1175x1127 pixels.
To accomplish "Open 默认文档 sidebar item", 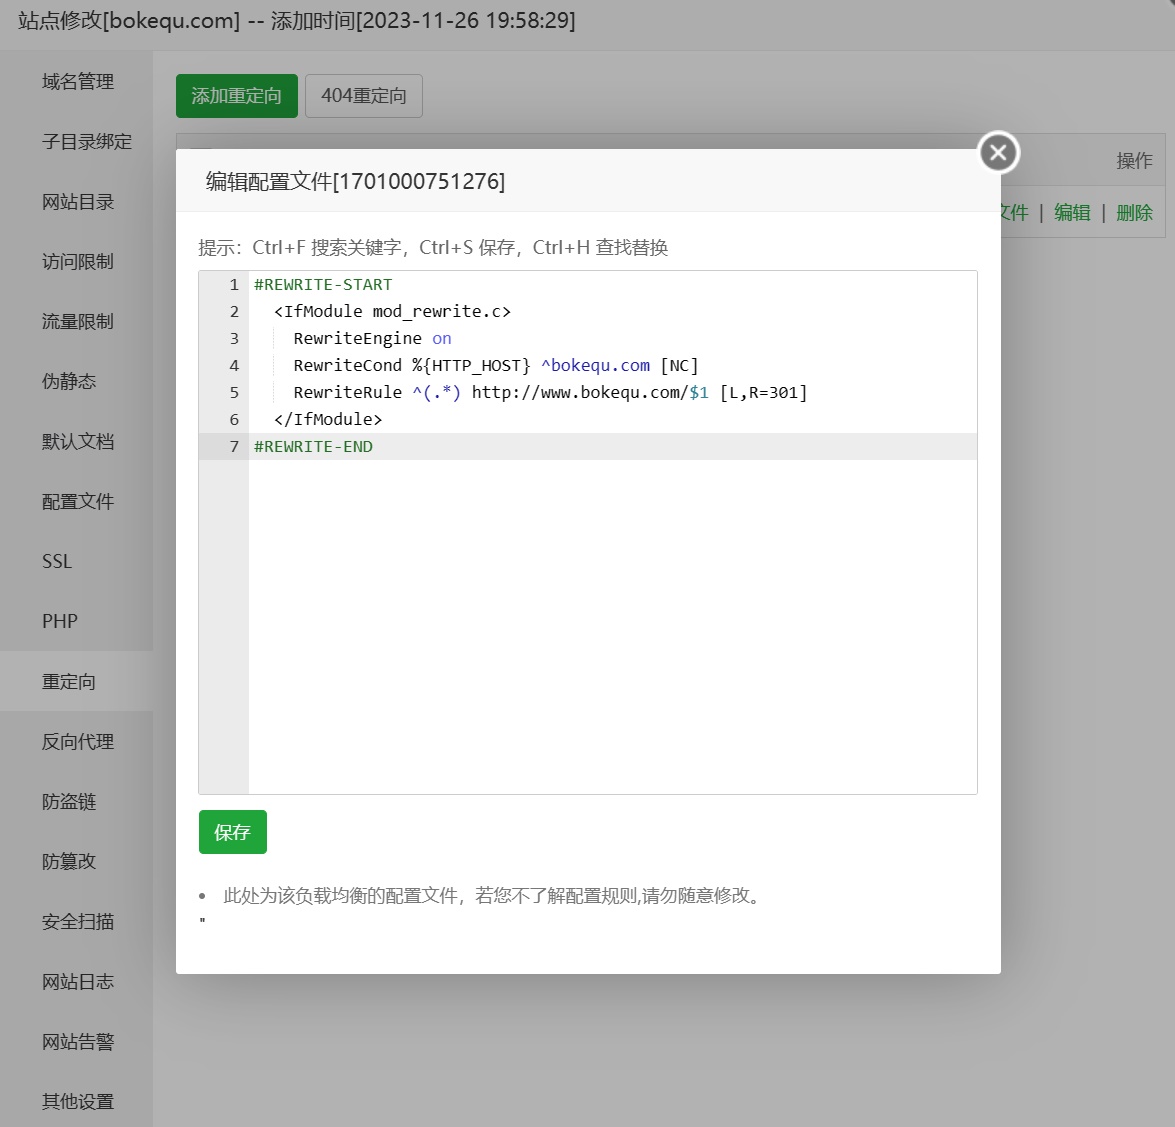I will [77, 441].
